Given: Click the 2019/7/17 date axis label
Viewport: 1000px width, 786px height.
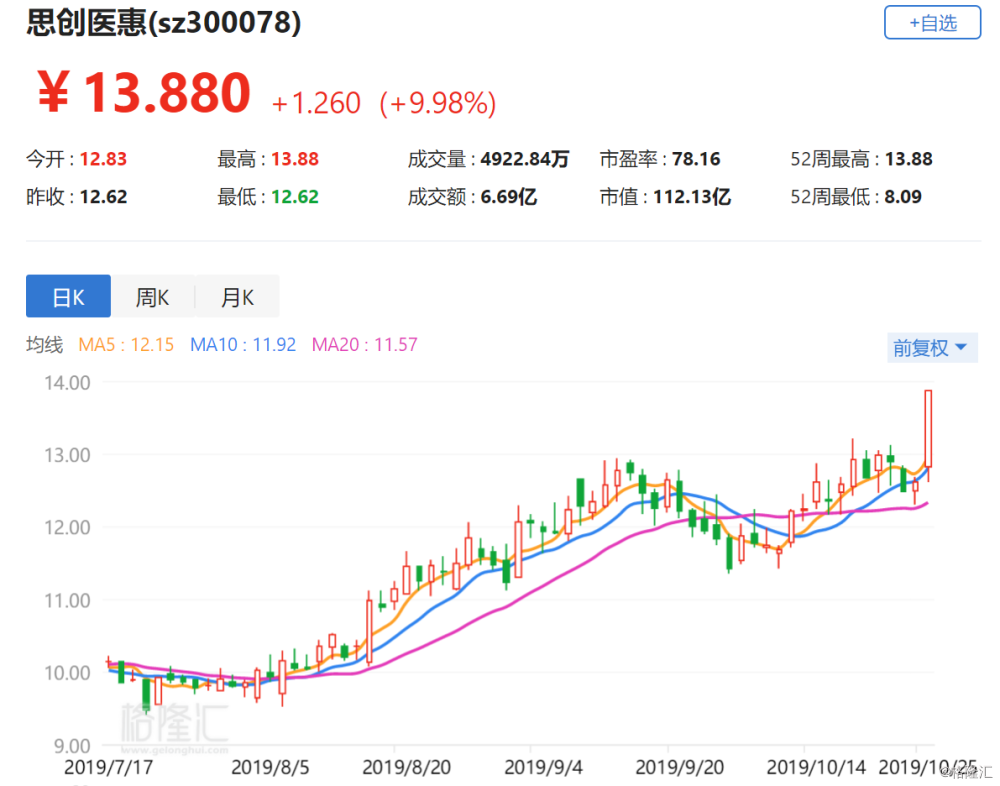Looking at the screenshot, I should 108,767.
